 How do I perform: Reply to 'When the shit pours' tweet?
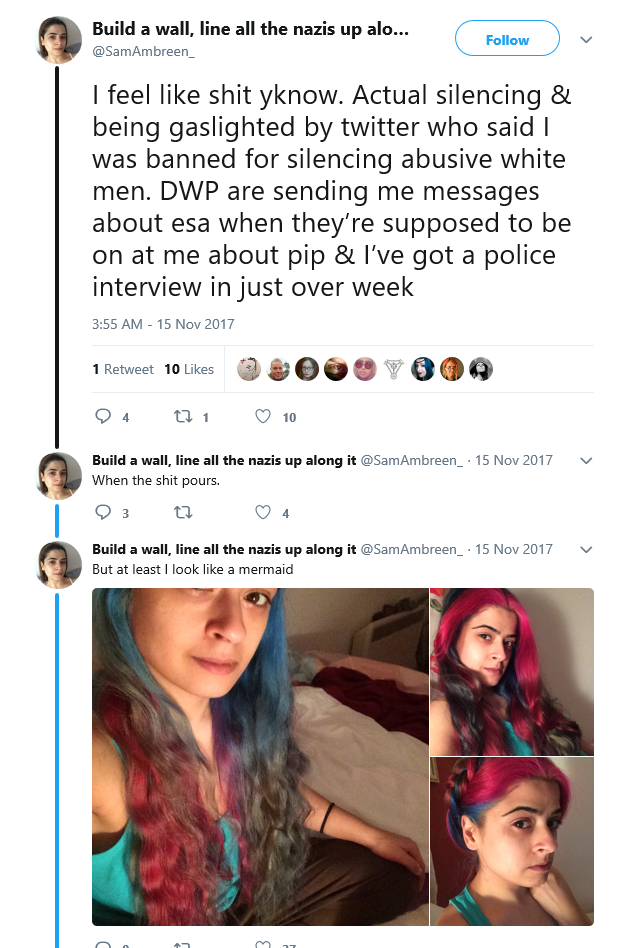(103, 513)
